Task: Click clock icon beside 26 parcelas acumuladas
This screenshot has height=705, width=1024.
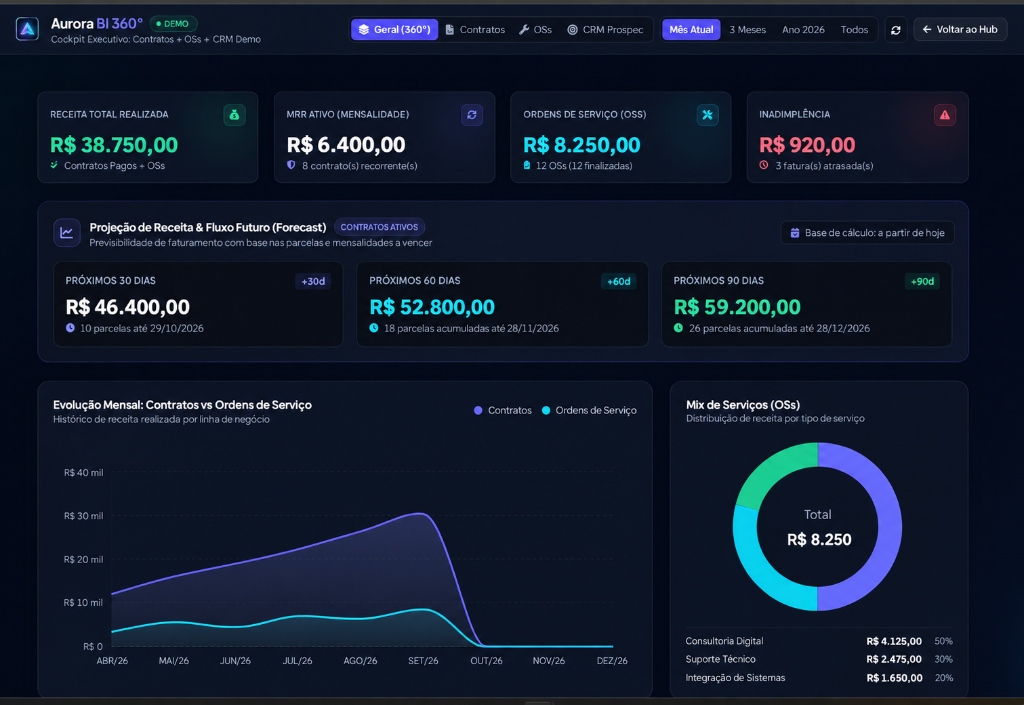Action: (679, 328)
